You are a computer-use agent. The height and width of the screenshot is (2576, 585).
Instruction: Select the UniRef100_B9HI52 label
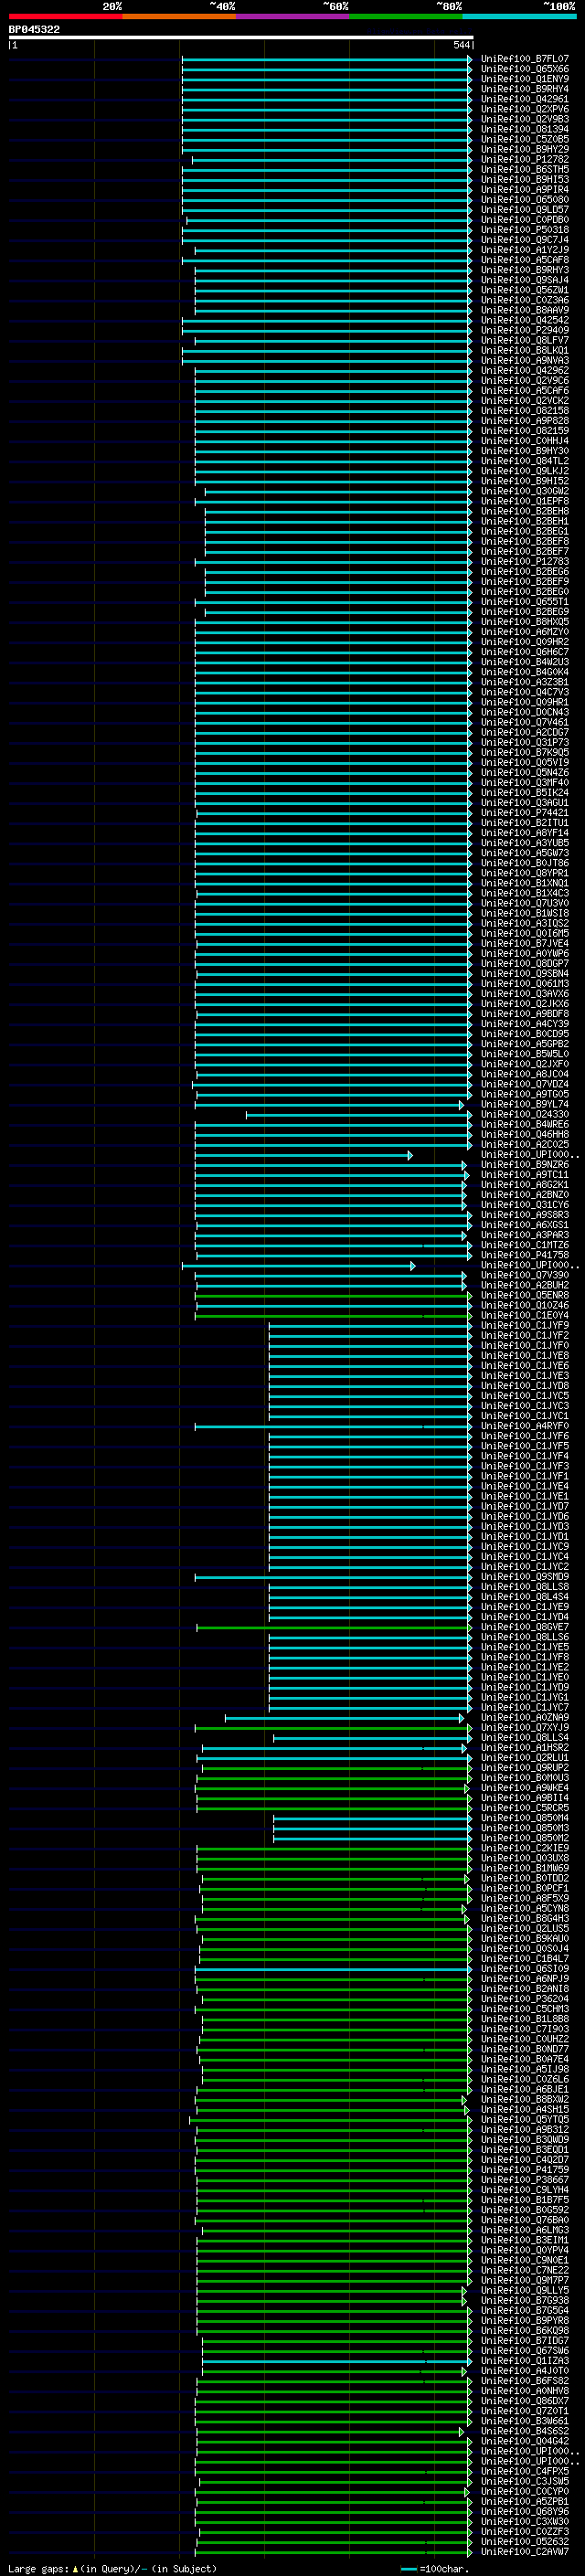525,481
